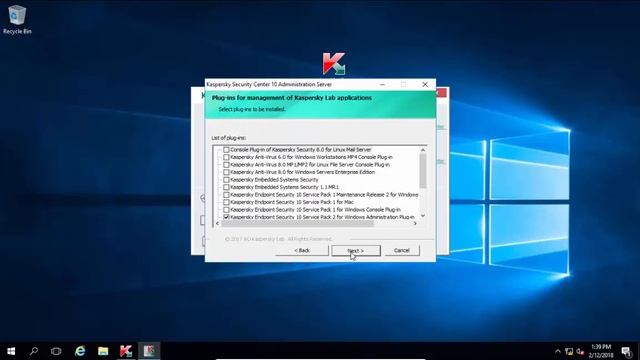
Task: Select 'Kaspersky Embedded Systems Security 1.1 MR1' text
Action: [284, 187]
